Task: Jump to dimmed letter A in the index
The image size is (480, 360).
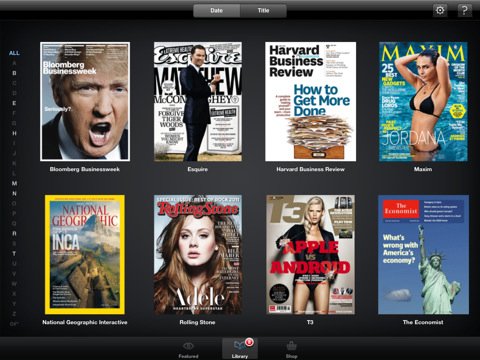Action: coord(14,63)
